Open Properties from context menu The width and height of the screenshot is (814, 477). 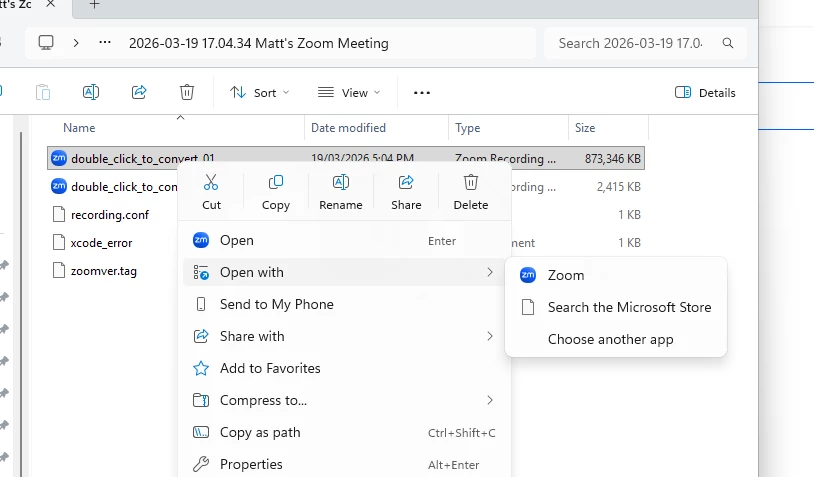344,464
